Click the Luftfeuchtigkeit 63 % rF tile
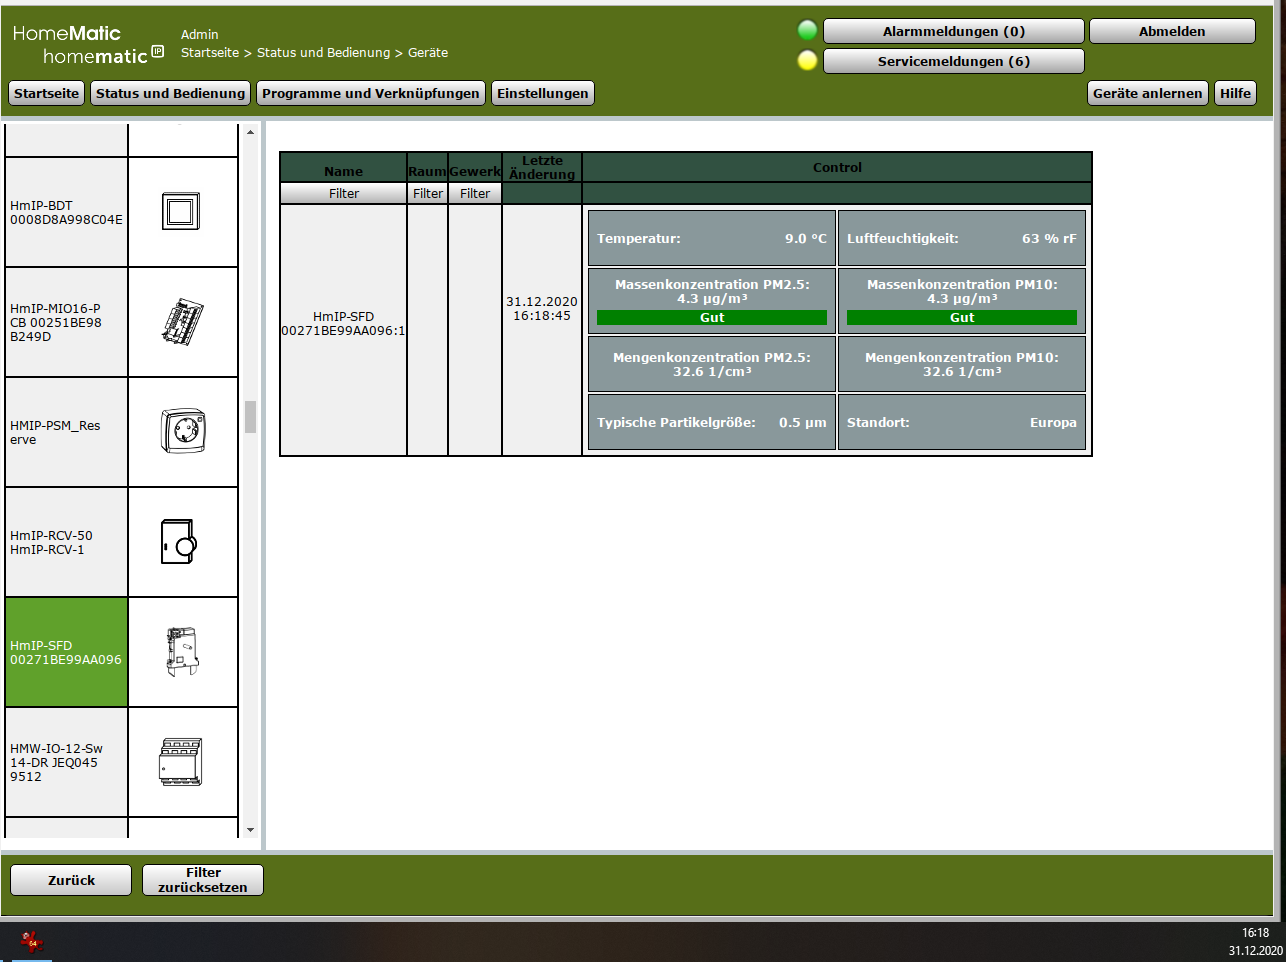This screenshot has height=962, width=1286. point(962,238)
